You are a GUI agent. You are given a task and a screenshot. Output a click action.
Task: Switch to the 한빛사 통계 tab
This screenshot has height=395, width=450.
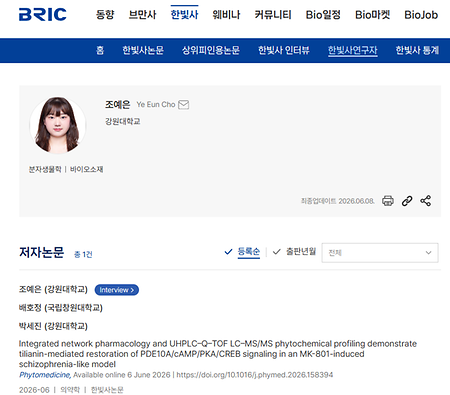pos(417,50)
